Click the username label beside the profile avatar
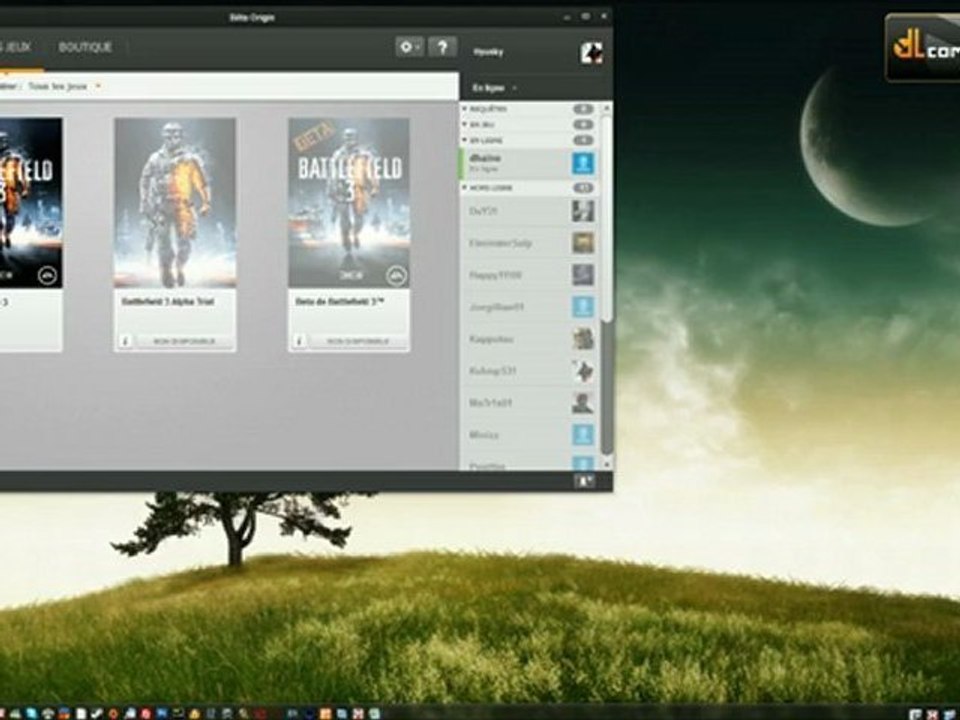The height and width of the screenshot is (720, 960). click(x=488, y=53)
